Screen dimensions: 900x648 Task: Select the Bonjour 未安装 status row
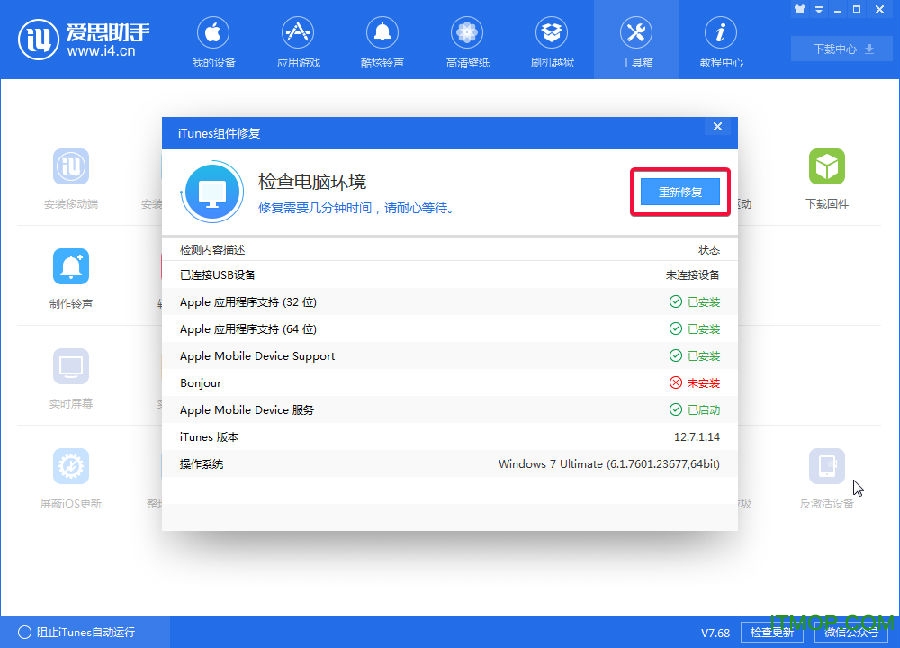[x=449, y=383]
